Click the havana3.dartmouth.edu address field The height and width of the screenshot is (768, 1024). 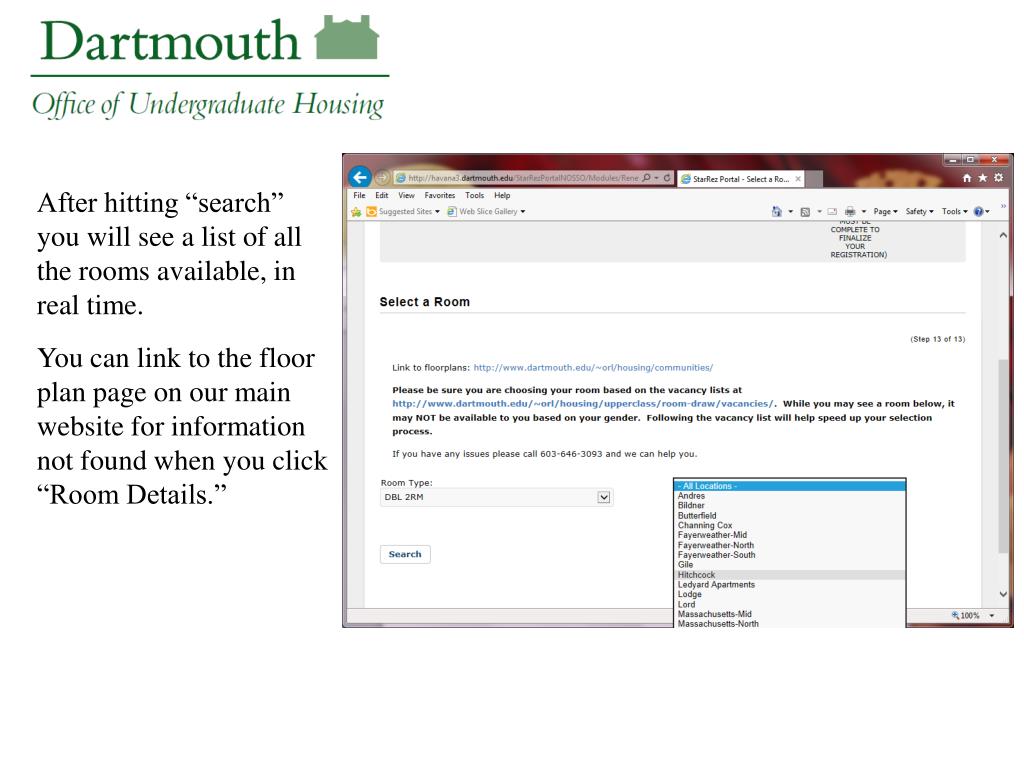click(522, 178)
